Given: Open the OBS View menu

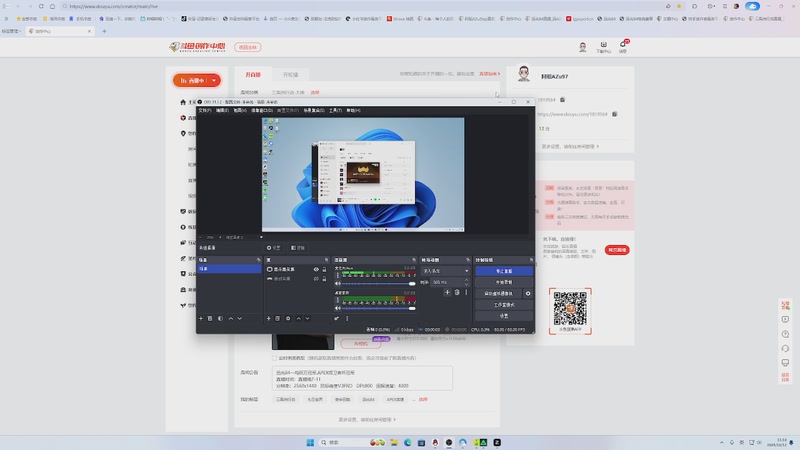Looking at the screenshot, I should pos(240,110).
